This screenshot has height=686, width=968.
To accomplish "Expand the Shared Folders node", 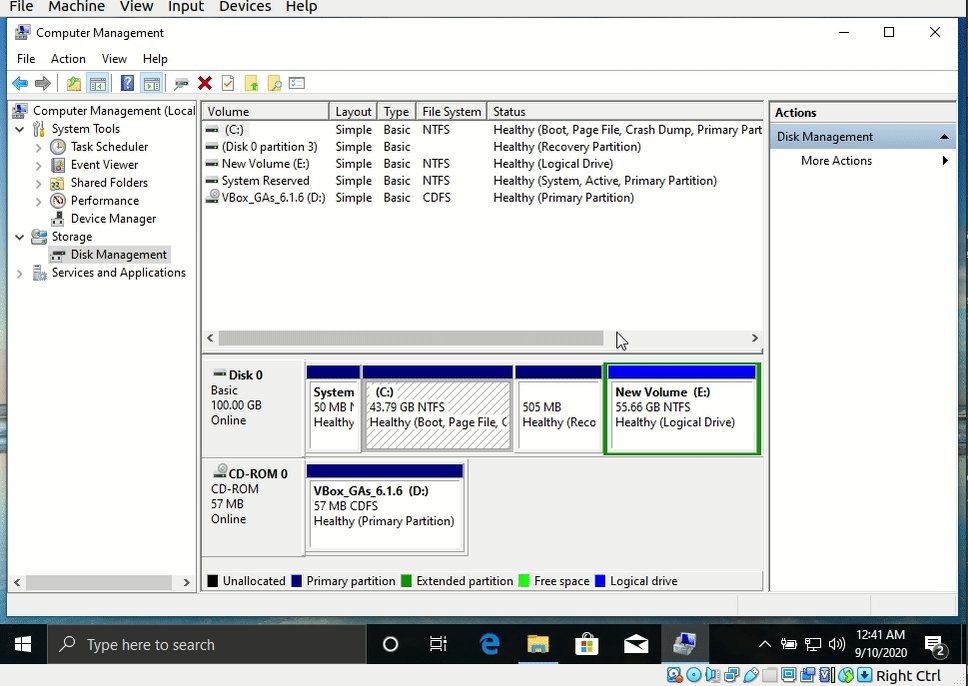I will [x=38, y=183].
